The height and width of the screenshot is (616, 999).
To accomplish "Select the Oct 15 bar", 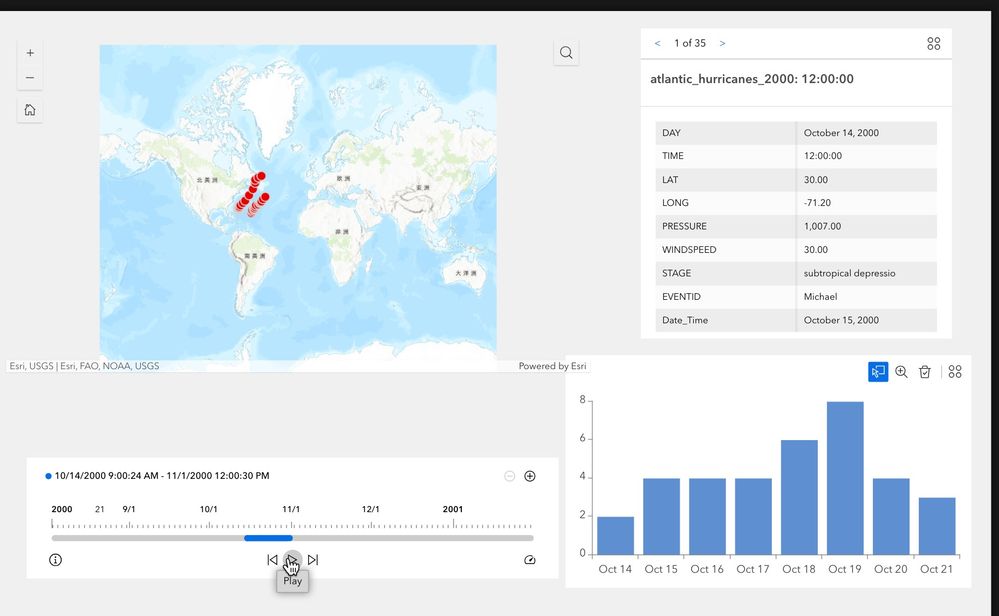I will pos(661,517).
